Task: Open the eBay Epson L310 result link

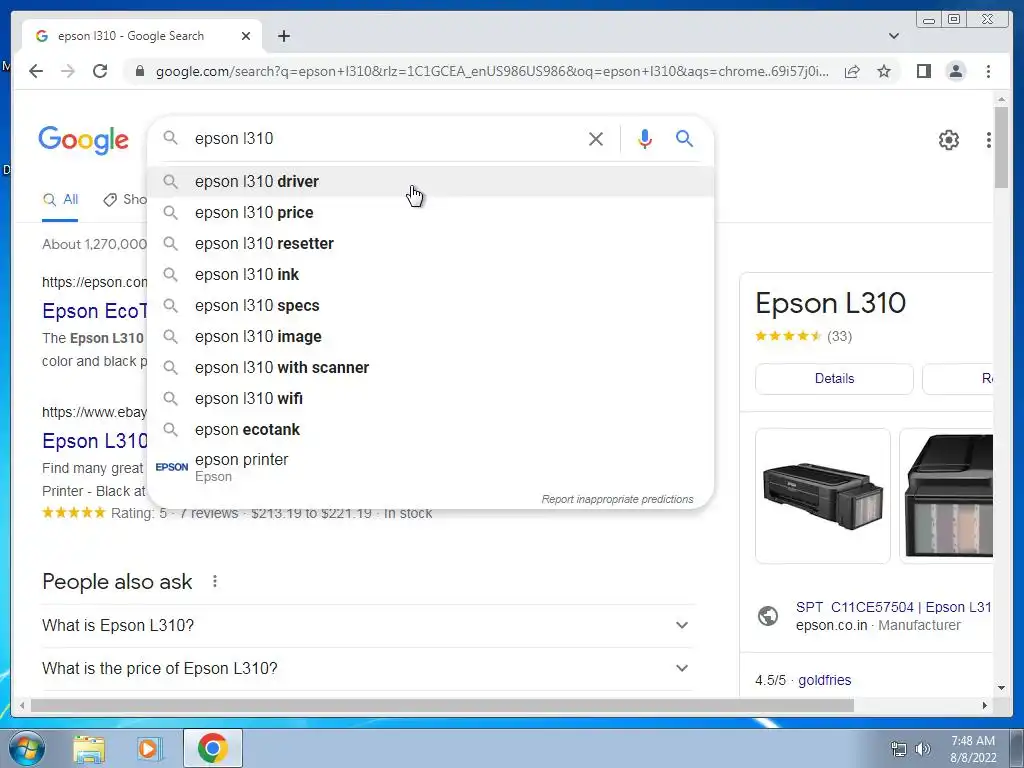Action: pyautogui.click(x=95, y=441)
